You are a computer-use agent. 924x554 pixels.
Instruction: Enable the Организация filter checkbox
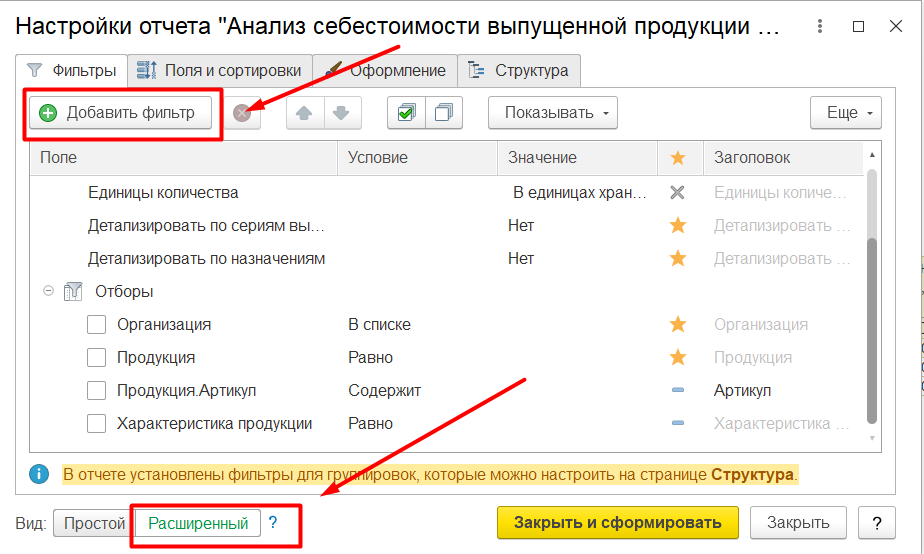coord(97,325)
